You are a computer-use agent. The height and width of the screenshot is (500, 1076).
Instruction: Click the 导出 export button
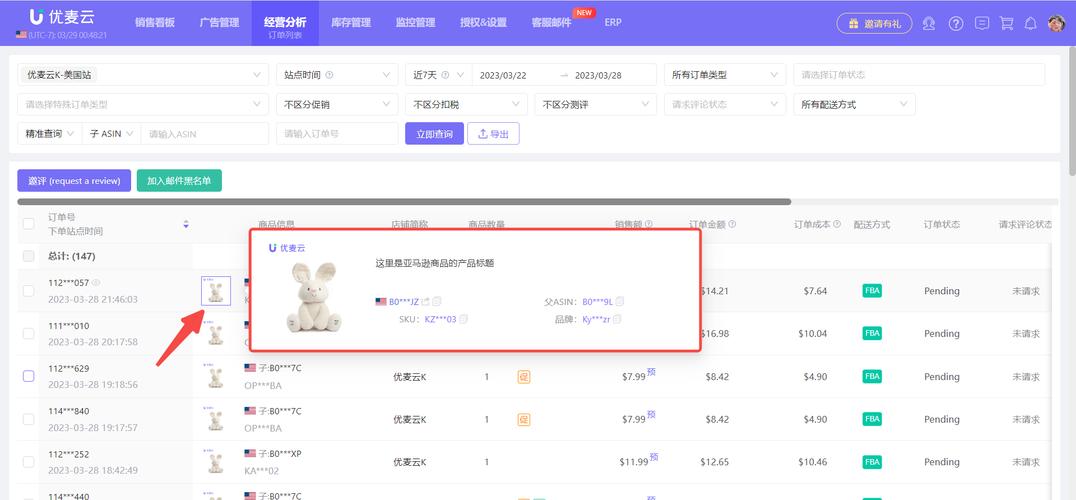493,134
